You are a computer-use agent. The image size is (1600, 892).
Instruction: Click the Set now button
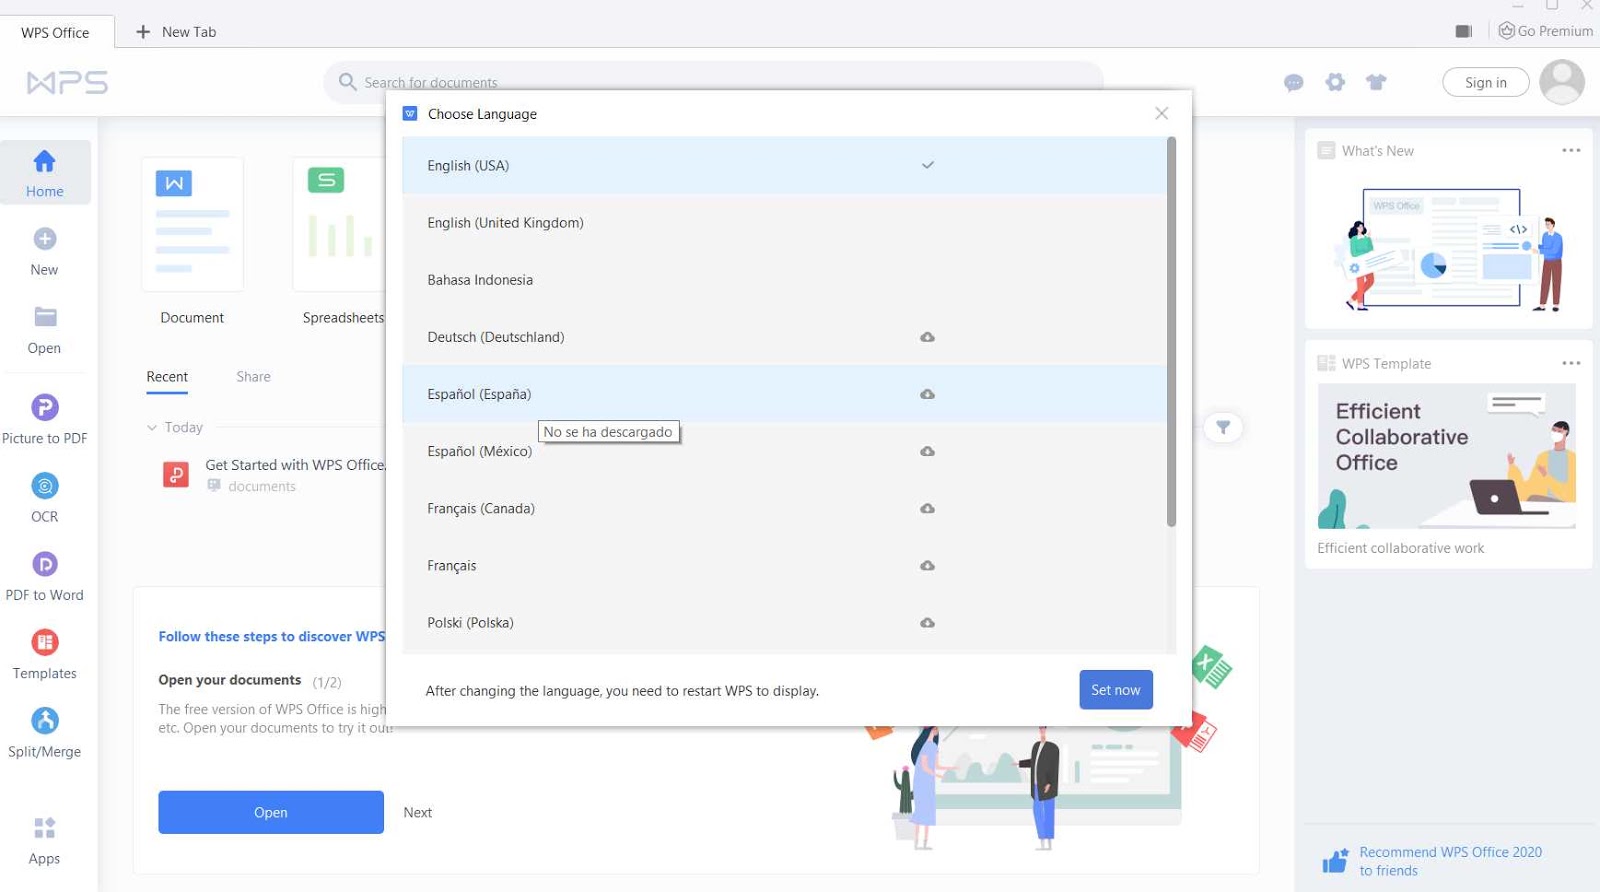[x=1116, y=690]
